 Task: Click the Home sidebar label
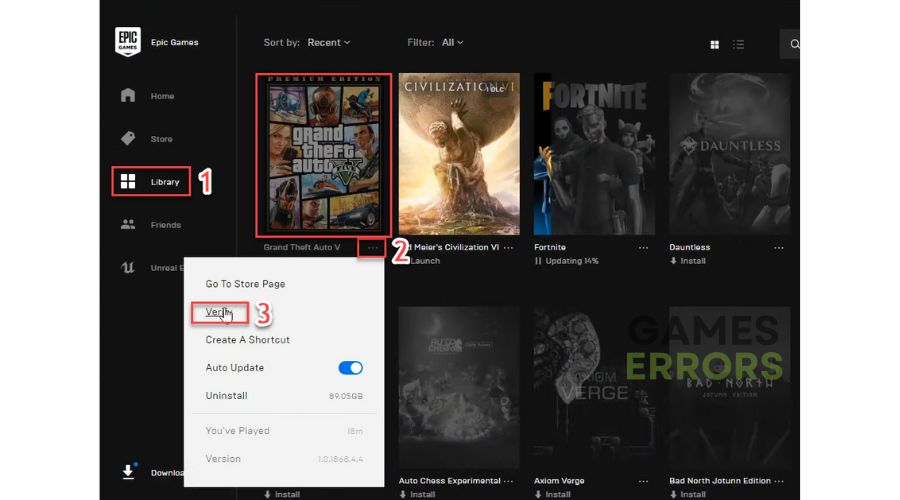tap(162, 96)
